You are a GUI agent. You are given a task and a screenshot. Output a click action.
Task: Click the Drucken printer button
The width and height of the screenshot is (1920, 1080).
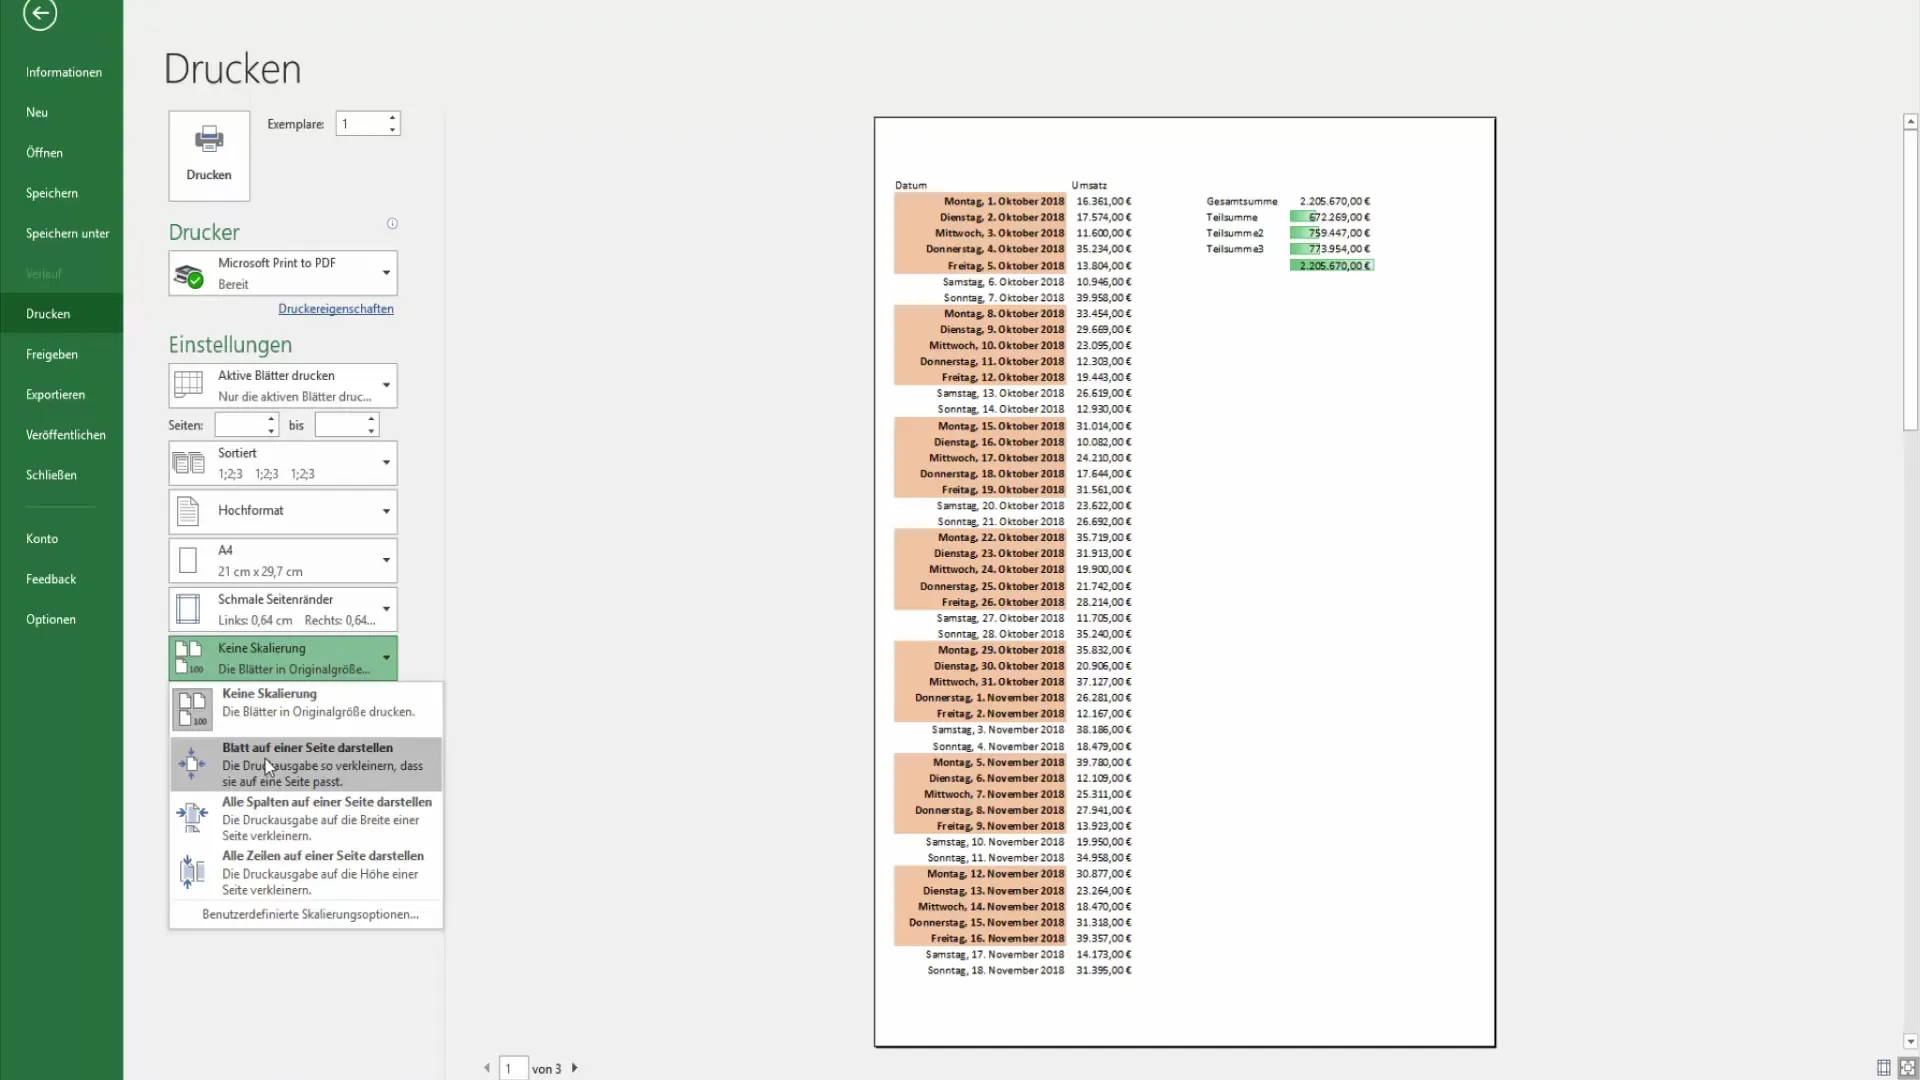(x=209, y=155)
